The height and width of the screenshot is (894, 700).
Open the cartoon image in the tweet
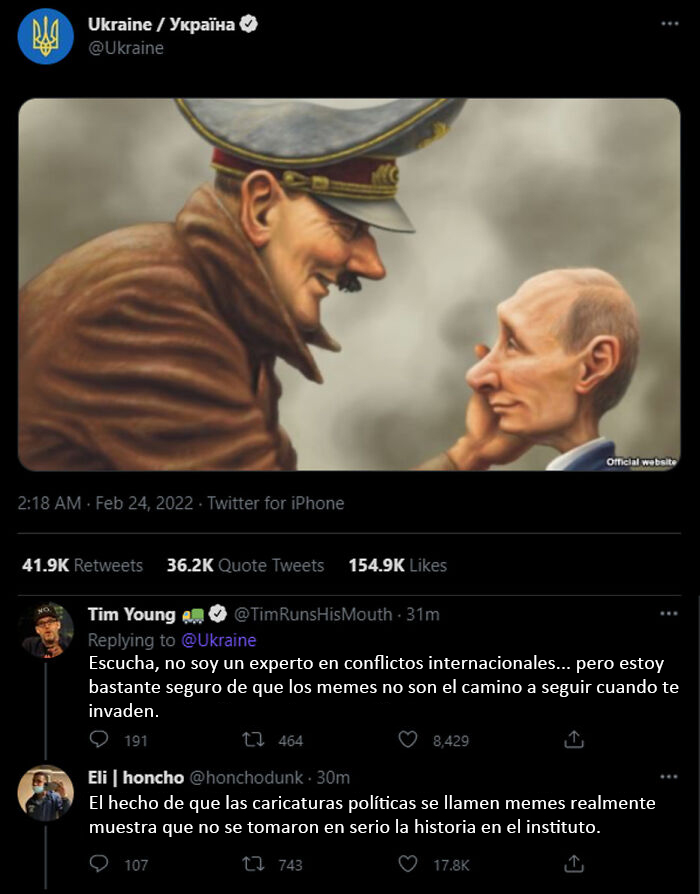(x=349, y=284)
